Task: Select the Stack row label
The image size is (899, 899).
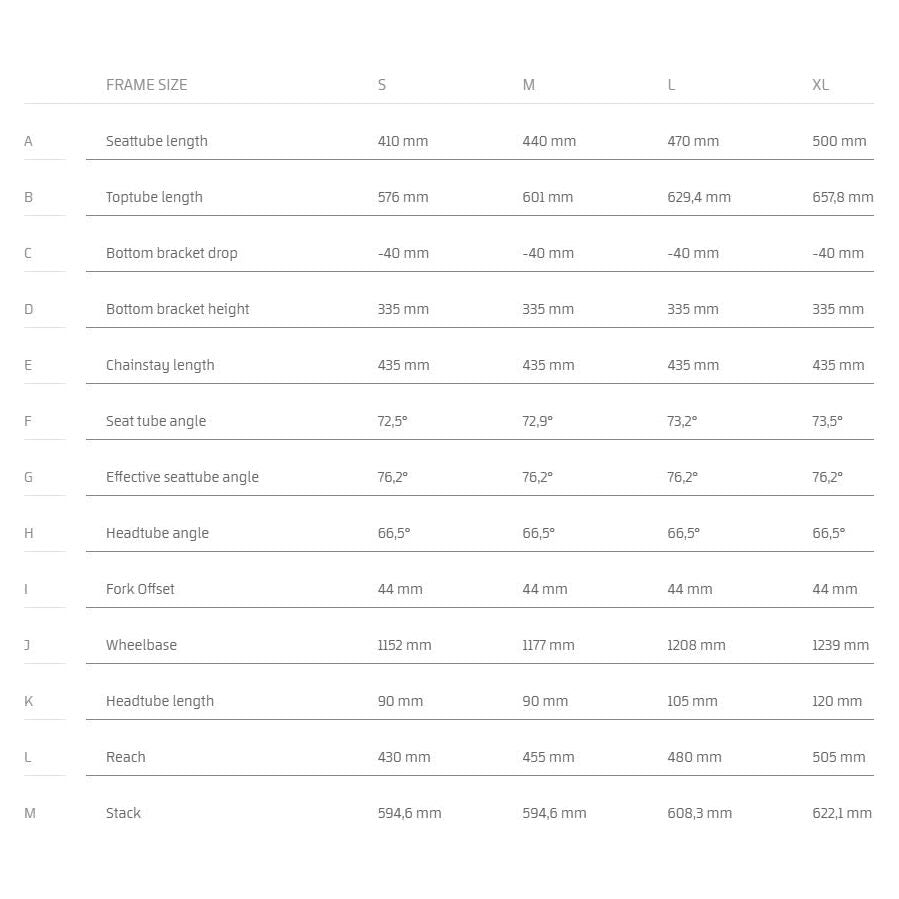Action: (x=123, y=813)
